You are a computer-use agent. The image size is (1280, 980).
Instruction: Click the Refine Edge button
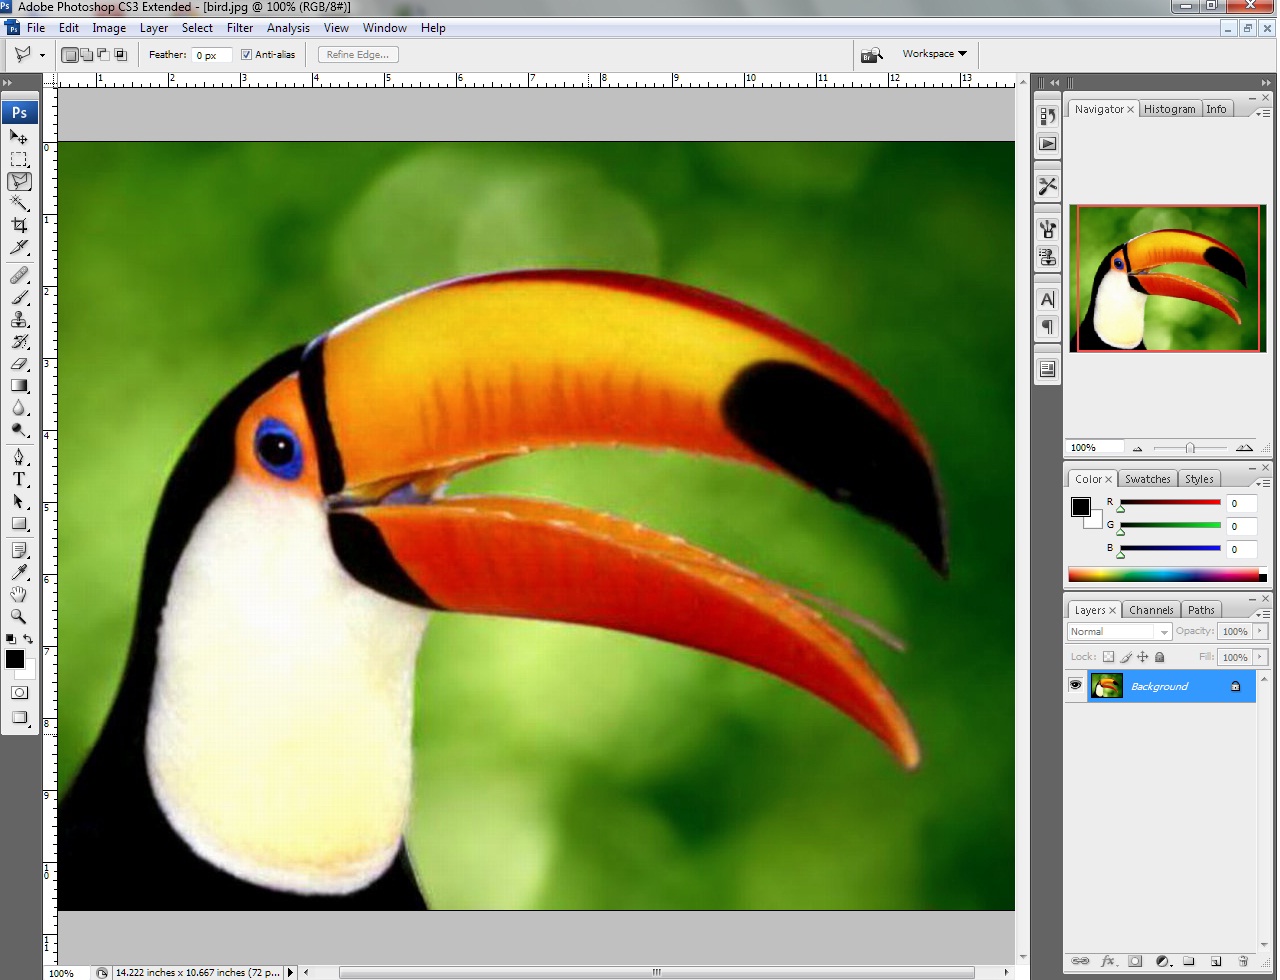coord(358,55)
